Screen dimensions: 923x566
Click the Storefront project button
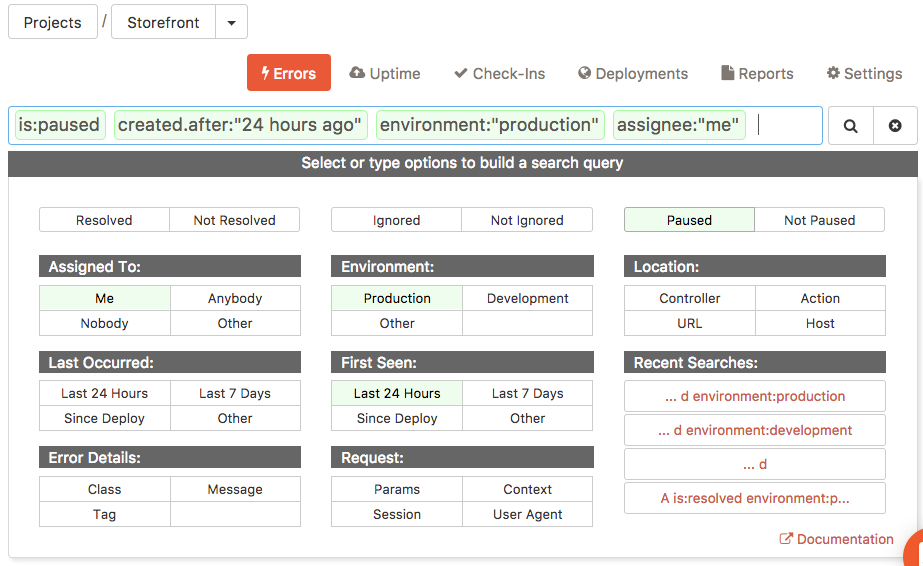163,22
